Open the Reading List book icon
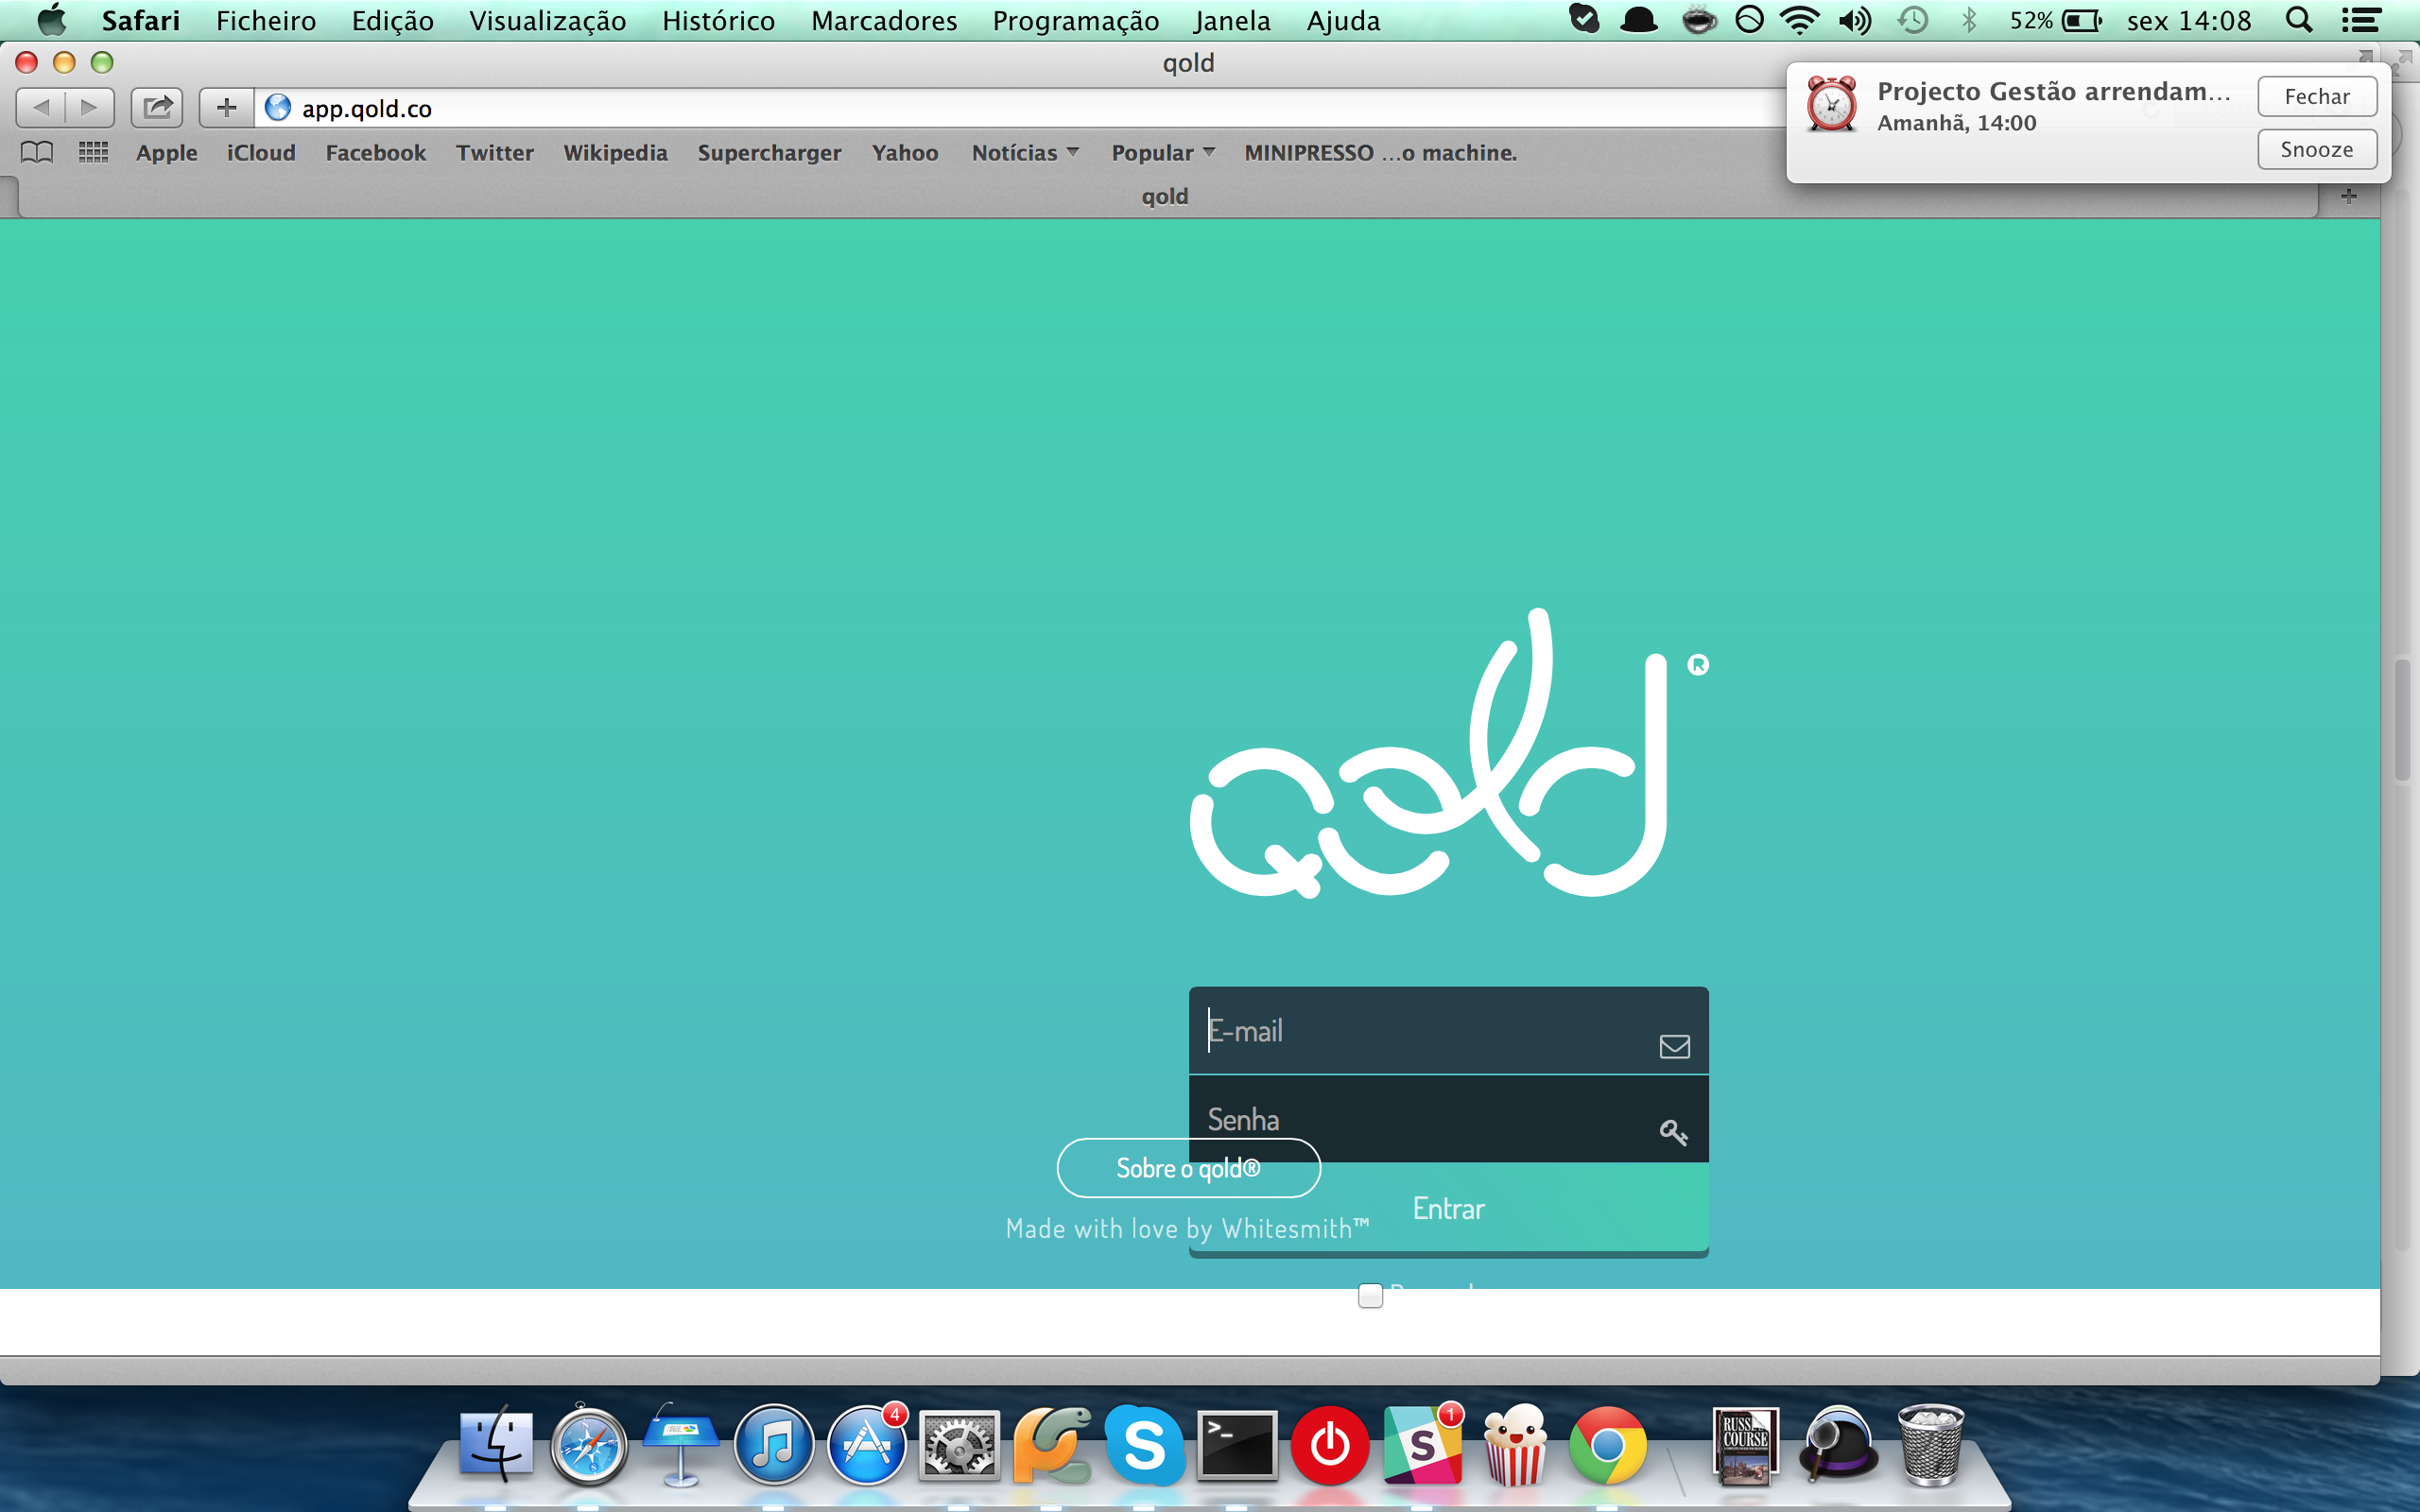Screen dimensions: 2420x1512 [37, 153]
